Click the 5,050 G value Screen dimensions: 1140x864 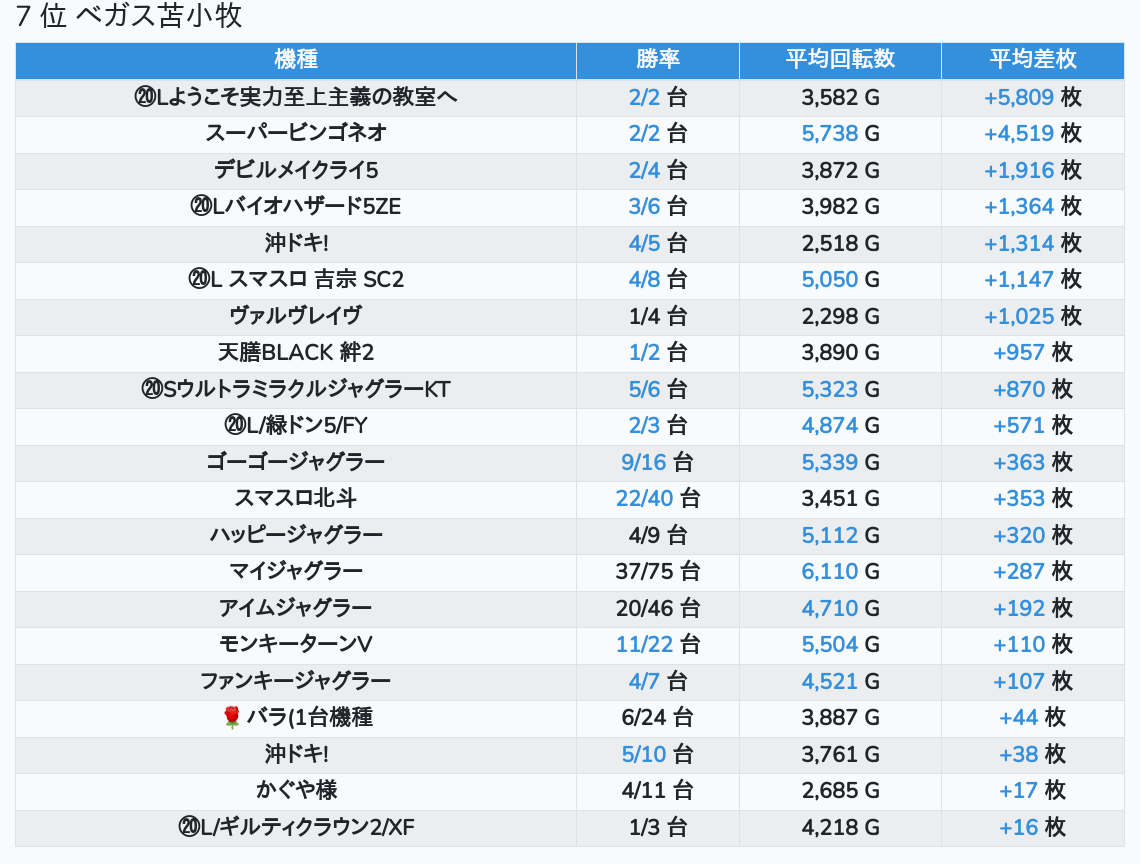click(840, 279)
